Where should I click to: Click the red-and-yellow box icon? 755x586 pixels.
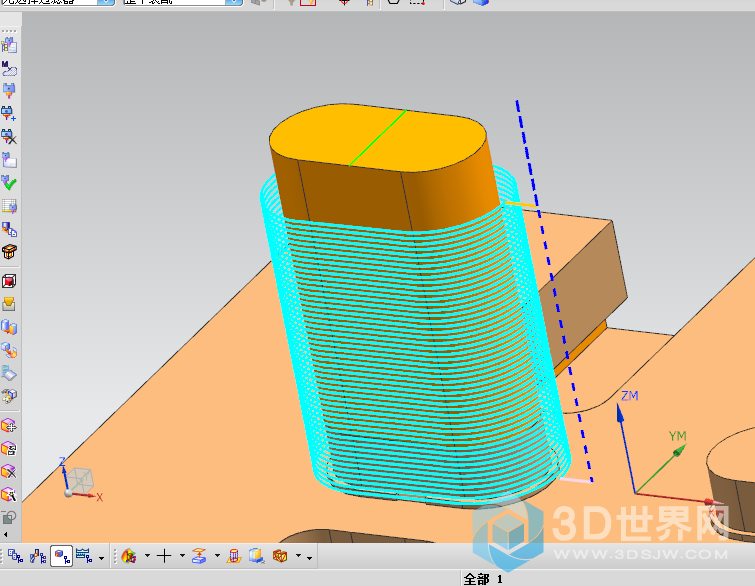[x=9, y=251]
